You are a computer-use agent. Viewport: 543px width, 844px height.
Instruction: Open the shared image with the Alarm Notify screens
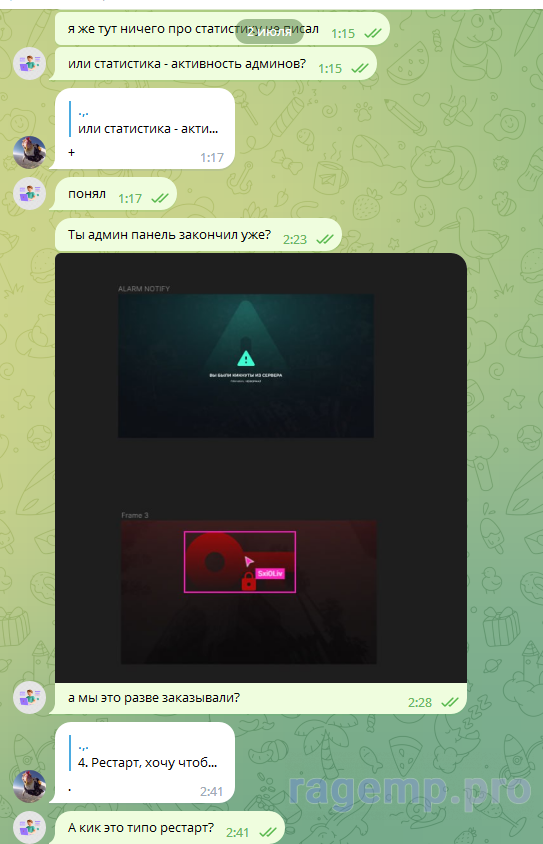[260, 468]
